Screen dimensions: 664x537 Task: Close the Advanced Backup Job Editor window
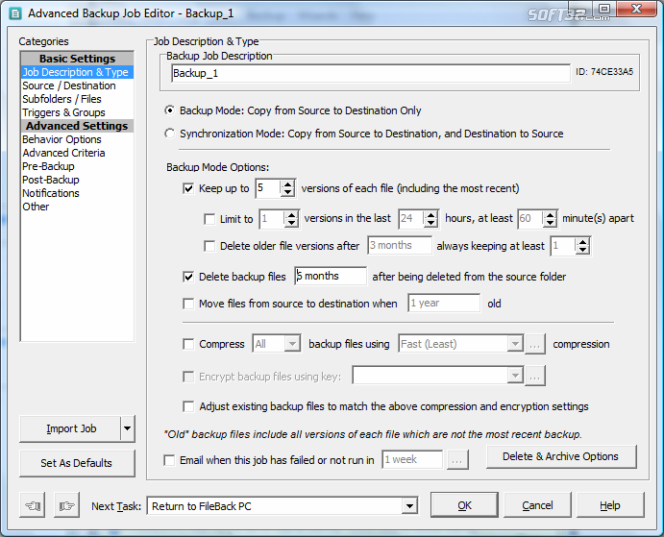pos(636,9)
